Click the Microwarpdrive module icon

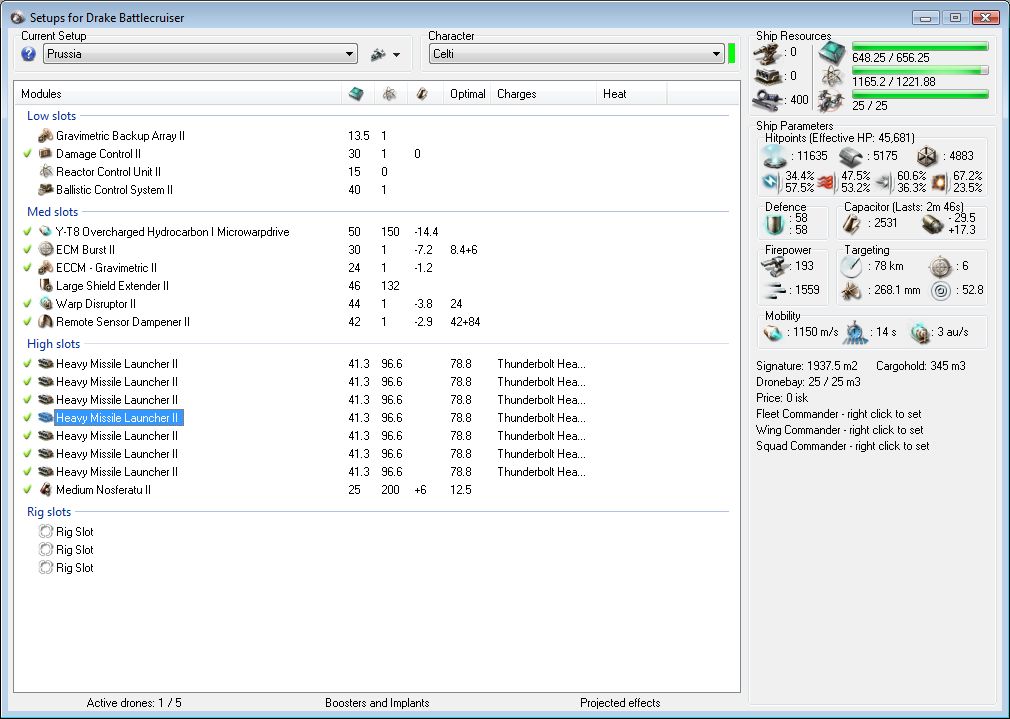pos(45,232)
